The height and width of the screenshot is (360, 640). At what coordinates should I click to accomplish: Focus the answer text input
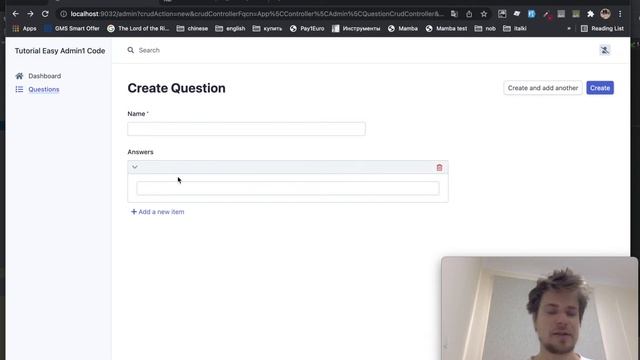pyautogui.click(x=288, y=188)
